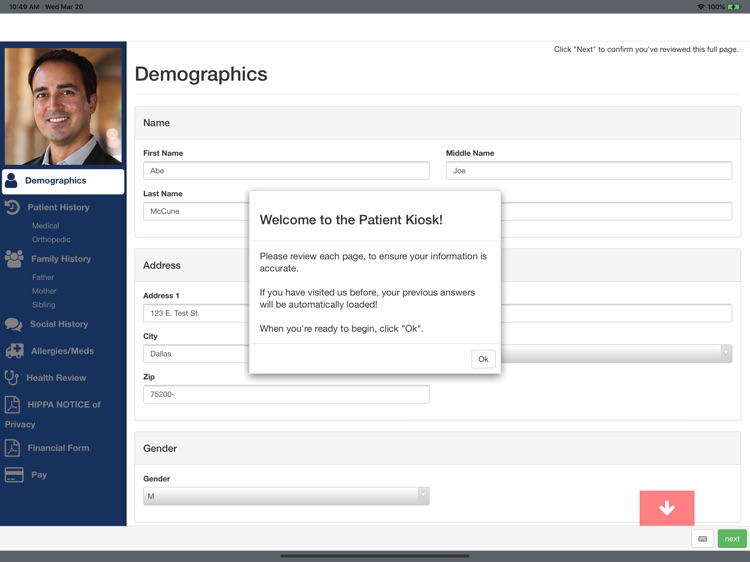750x562 pixels.
Task: Select the Sibling family history link
Action: point(44,305)
